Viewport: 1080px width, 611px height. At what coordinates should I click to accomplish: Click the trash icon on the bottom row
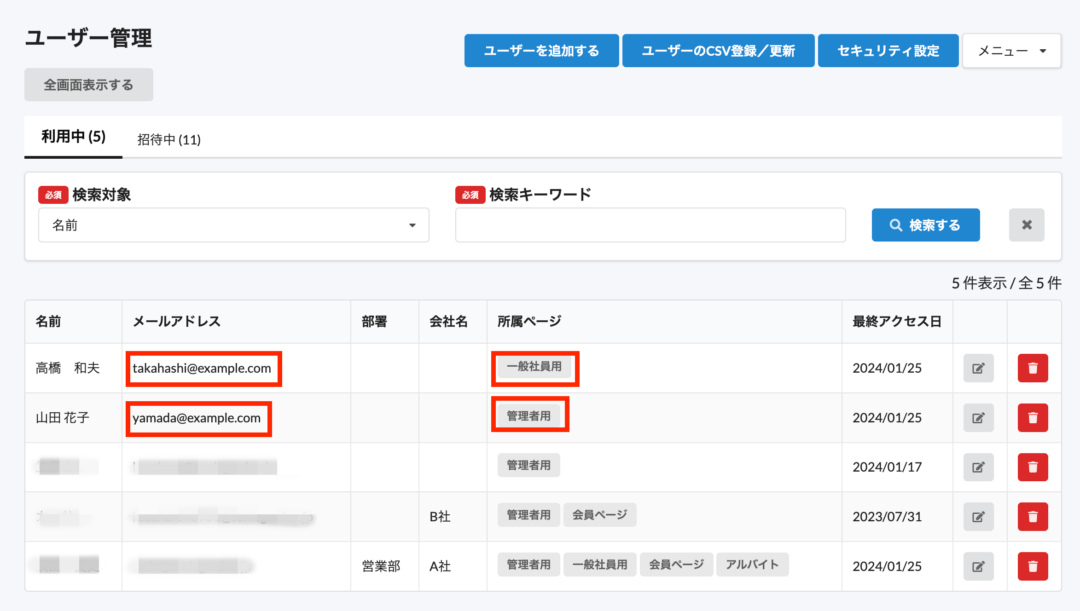pyautogui.click(x=1032, y=565)
